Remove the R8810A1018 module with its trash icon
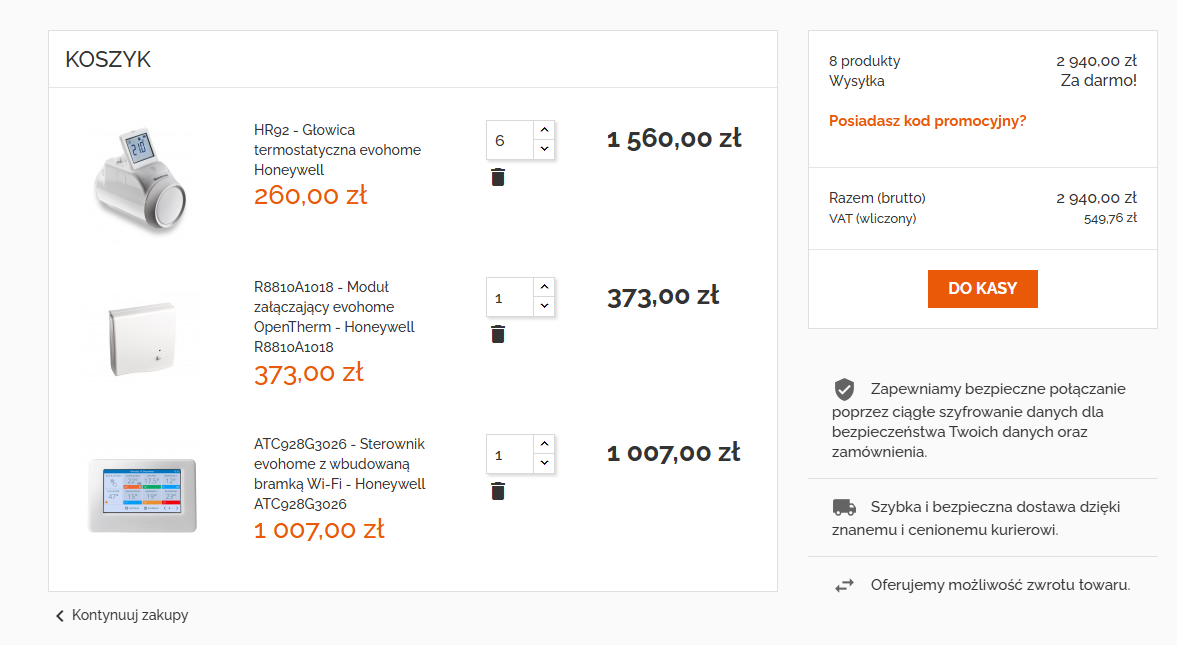The height and width of the screenshot is (645, 1177). coord(498,334)
